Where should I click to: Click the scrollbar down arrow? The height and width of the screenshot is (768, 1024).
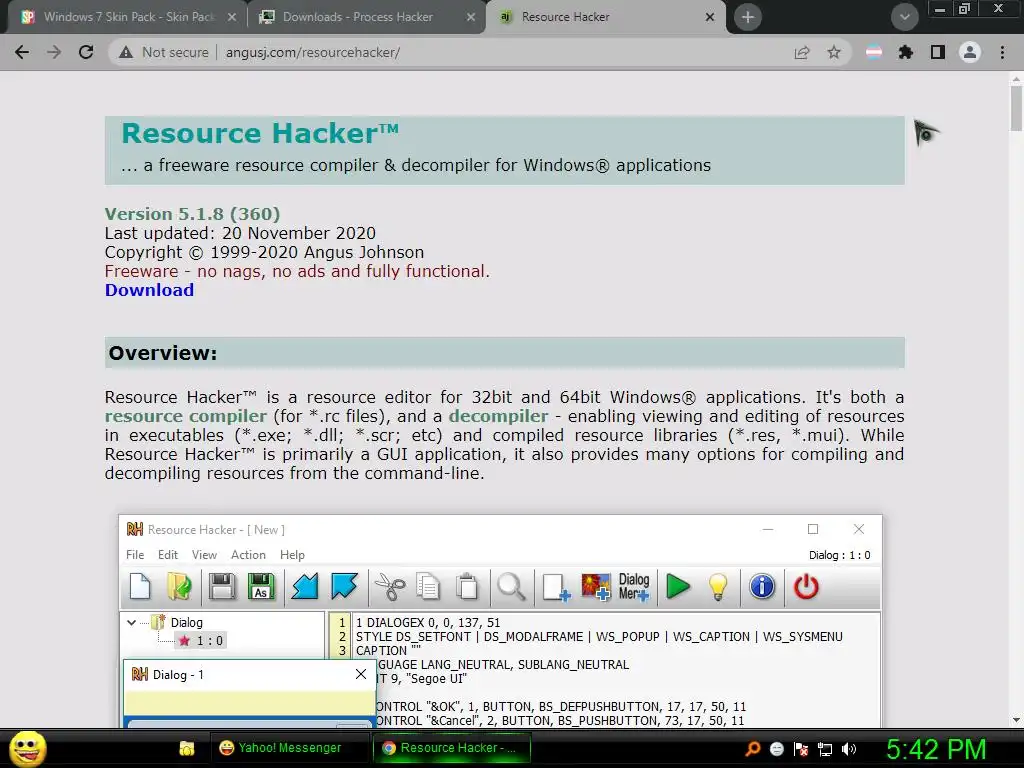tap(1016, 720)
